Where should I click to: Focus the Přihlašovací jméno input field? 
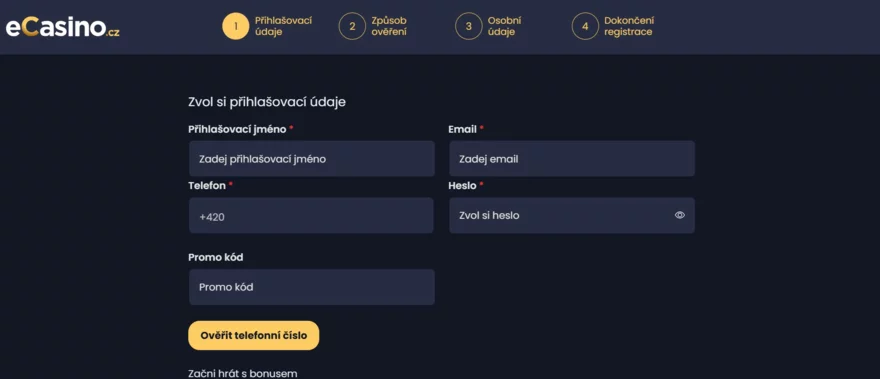point(311,159)
